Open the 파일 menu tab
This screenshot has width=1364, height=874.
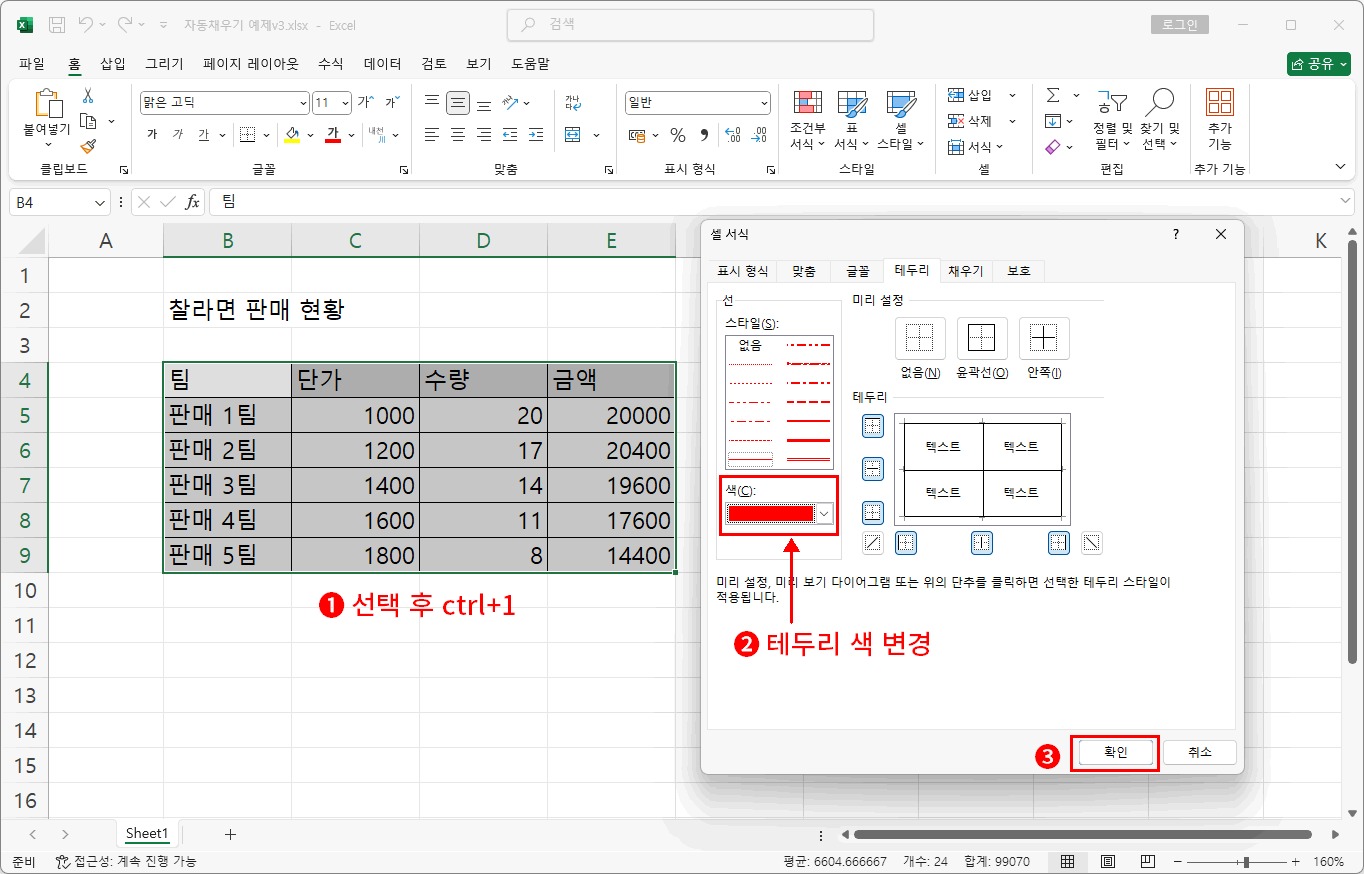pos(32,63)
